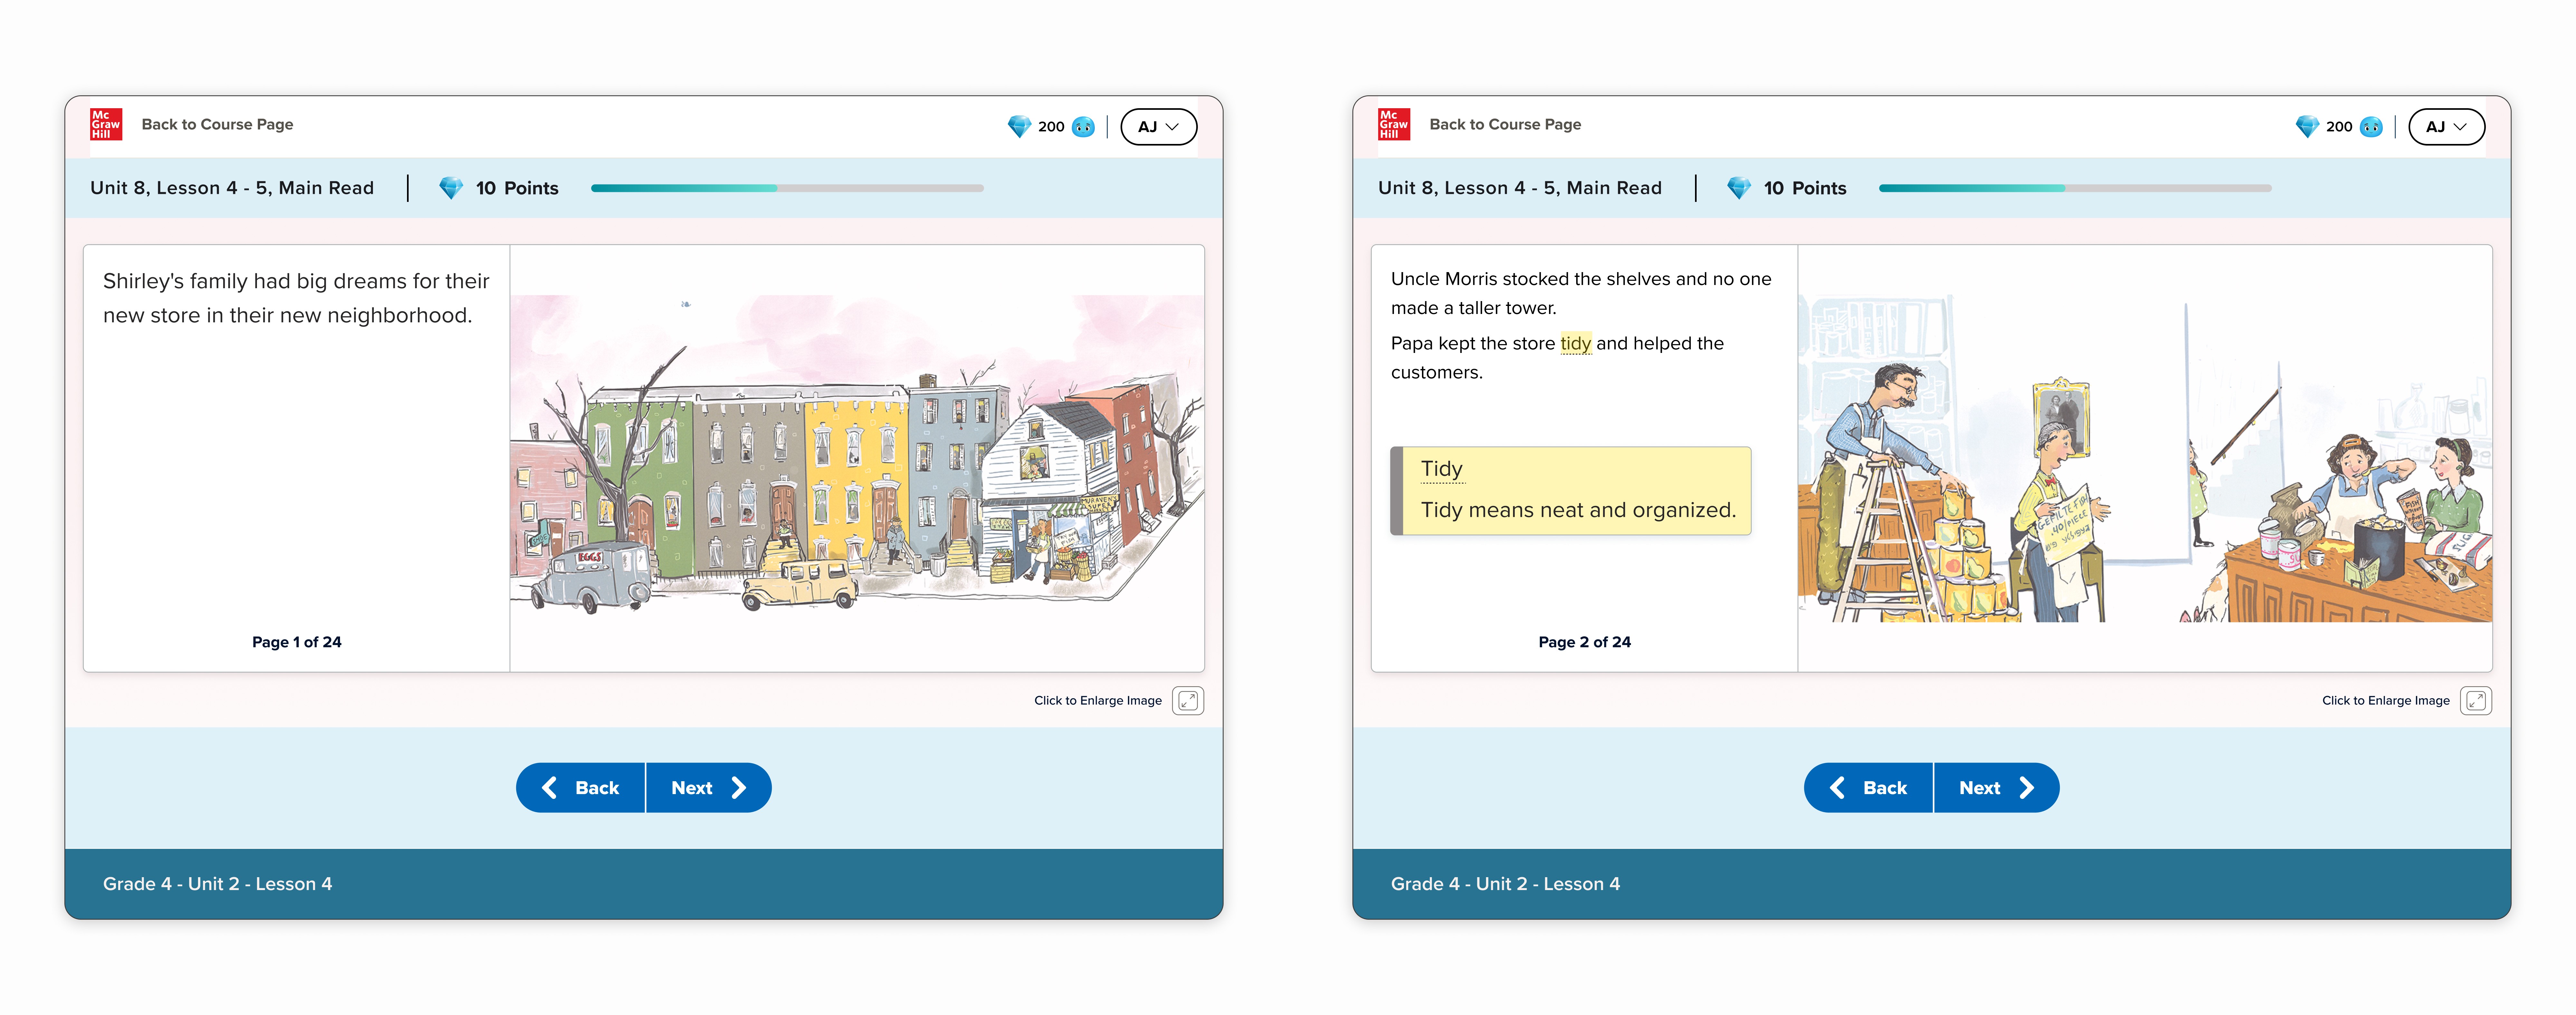2576x1015 pixels.
Task: Click '10 Points' on Page 1 screen
Action: pos(517,188)
